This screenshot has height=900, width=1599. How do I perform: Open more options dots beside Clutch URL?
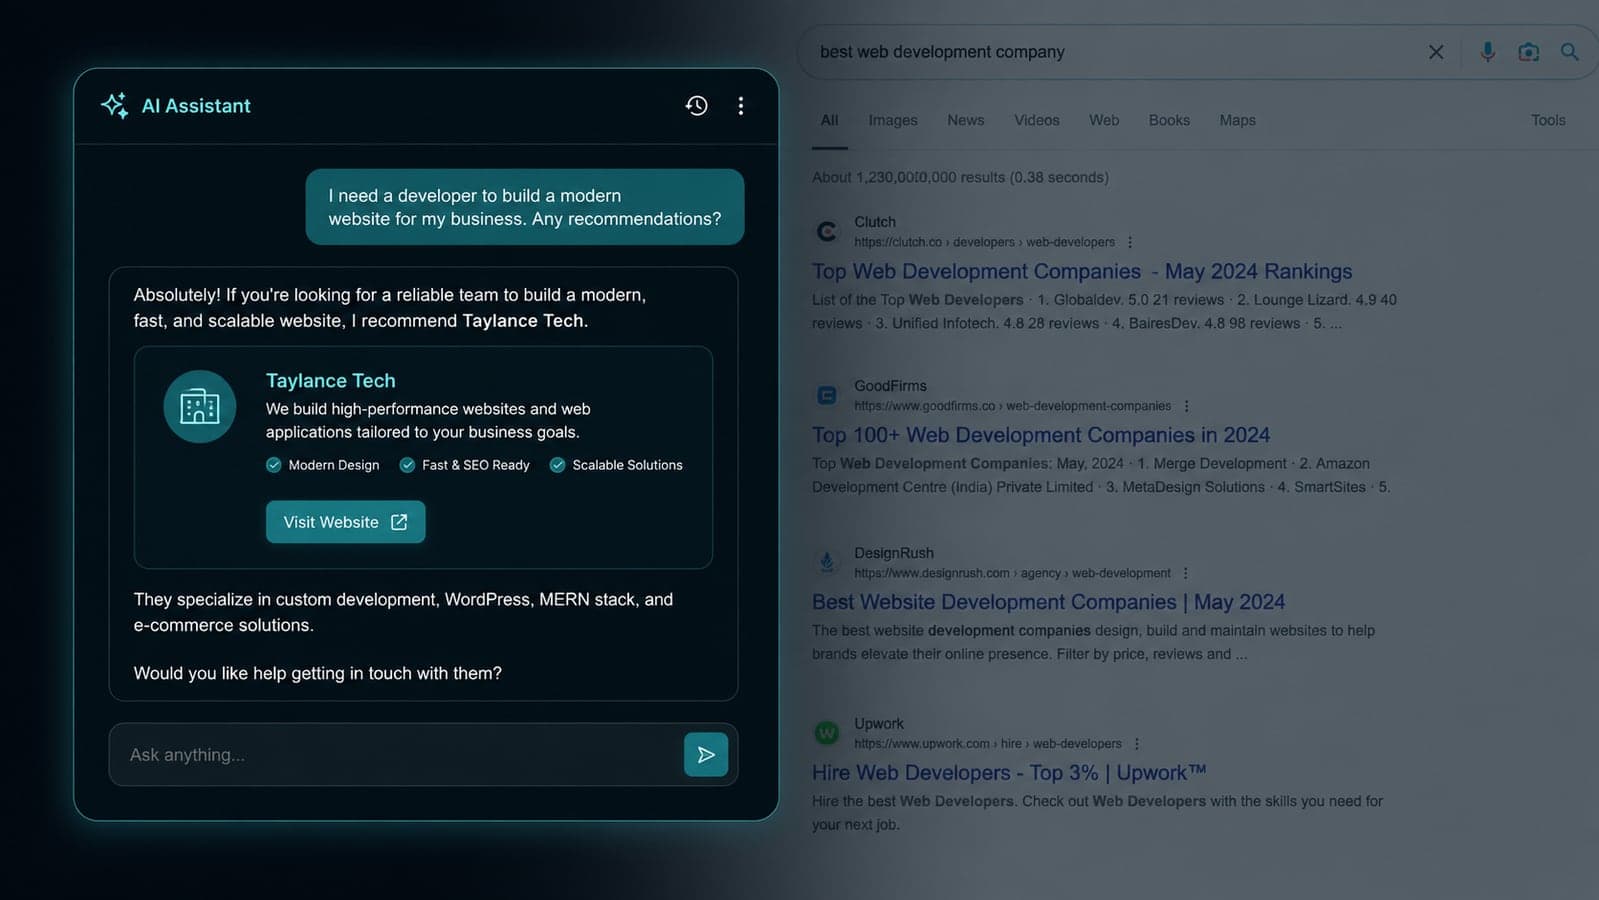tap(1130, 242)
